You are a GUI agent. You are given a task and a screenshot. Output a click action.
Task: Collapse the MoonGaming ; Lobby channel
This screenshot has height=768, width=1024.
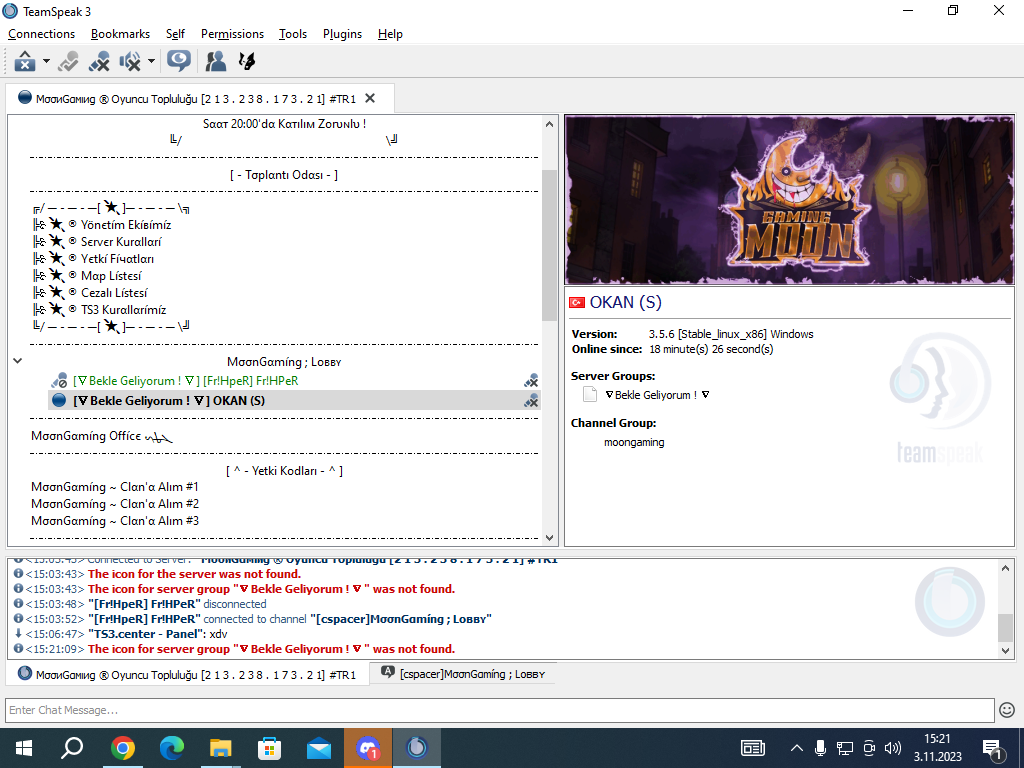coord(18,360)
